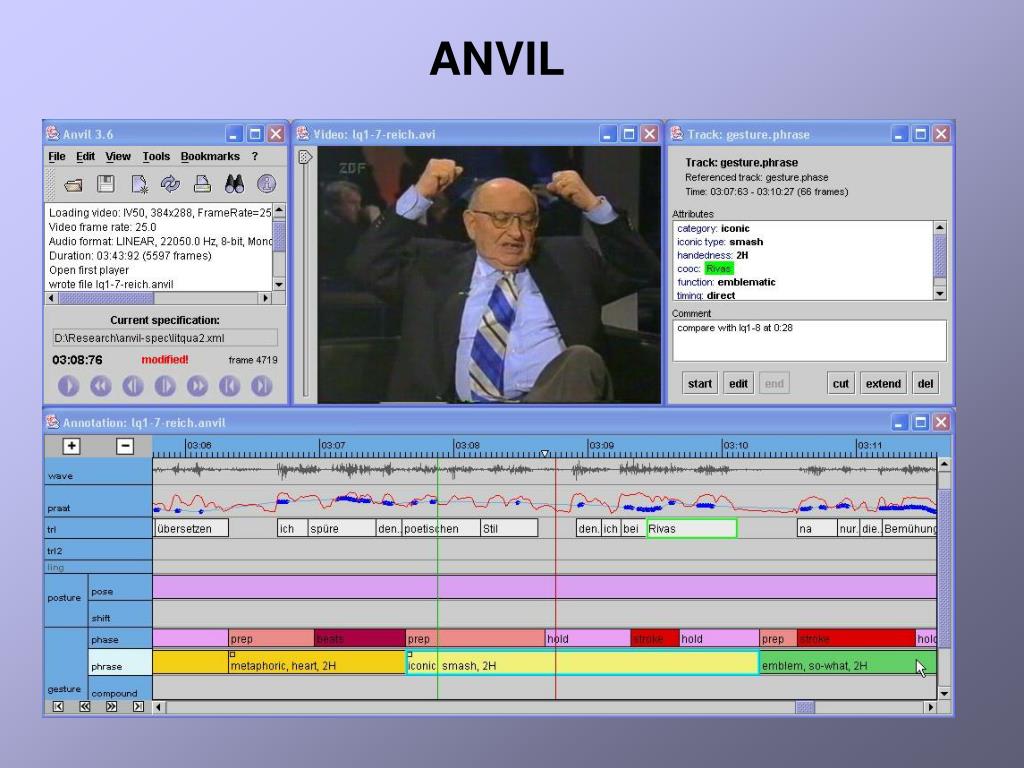Screen dimensions: 1024x768
Task: Click the extend button
Action: point(883,384)
